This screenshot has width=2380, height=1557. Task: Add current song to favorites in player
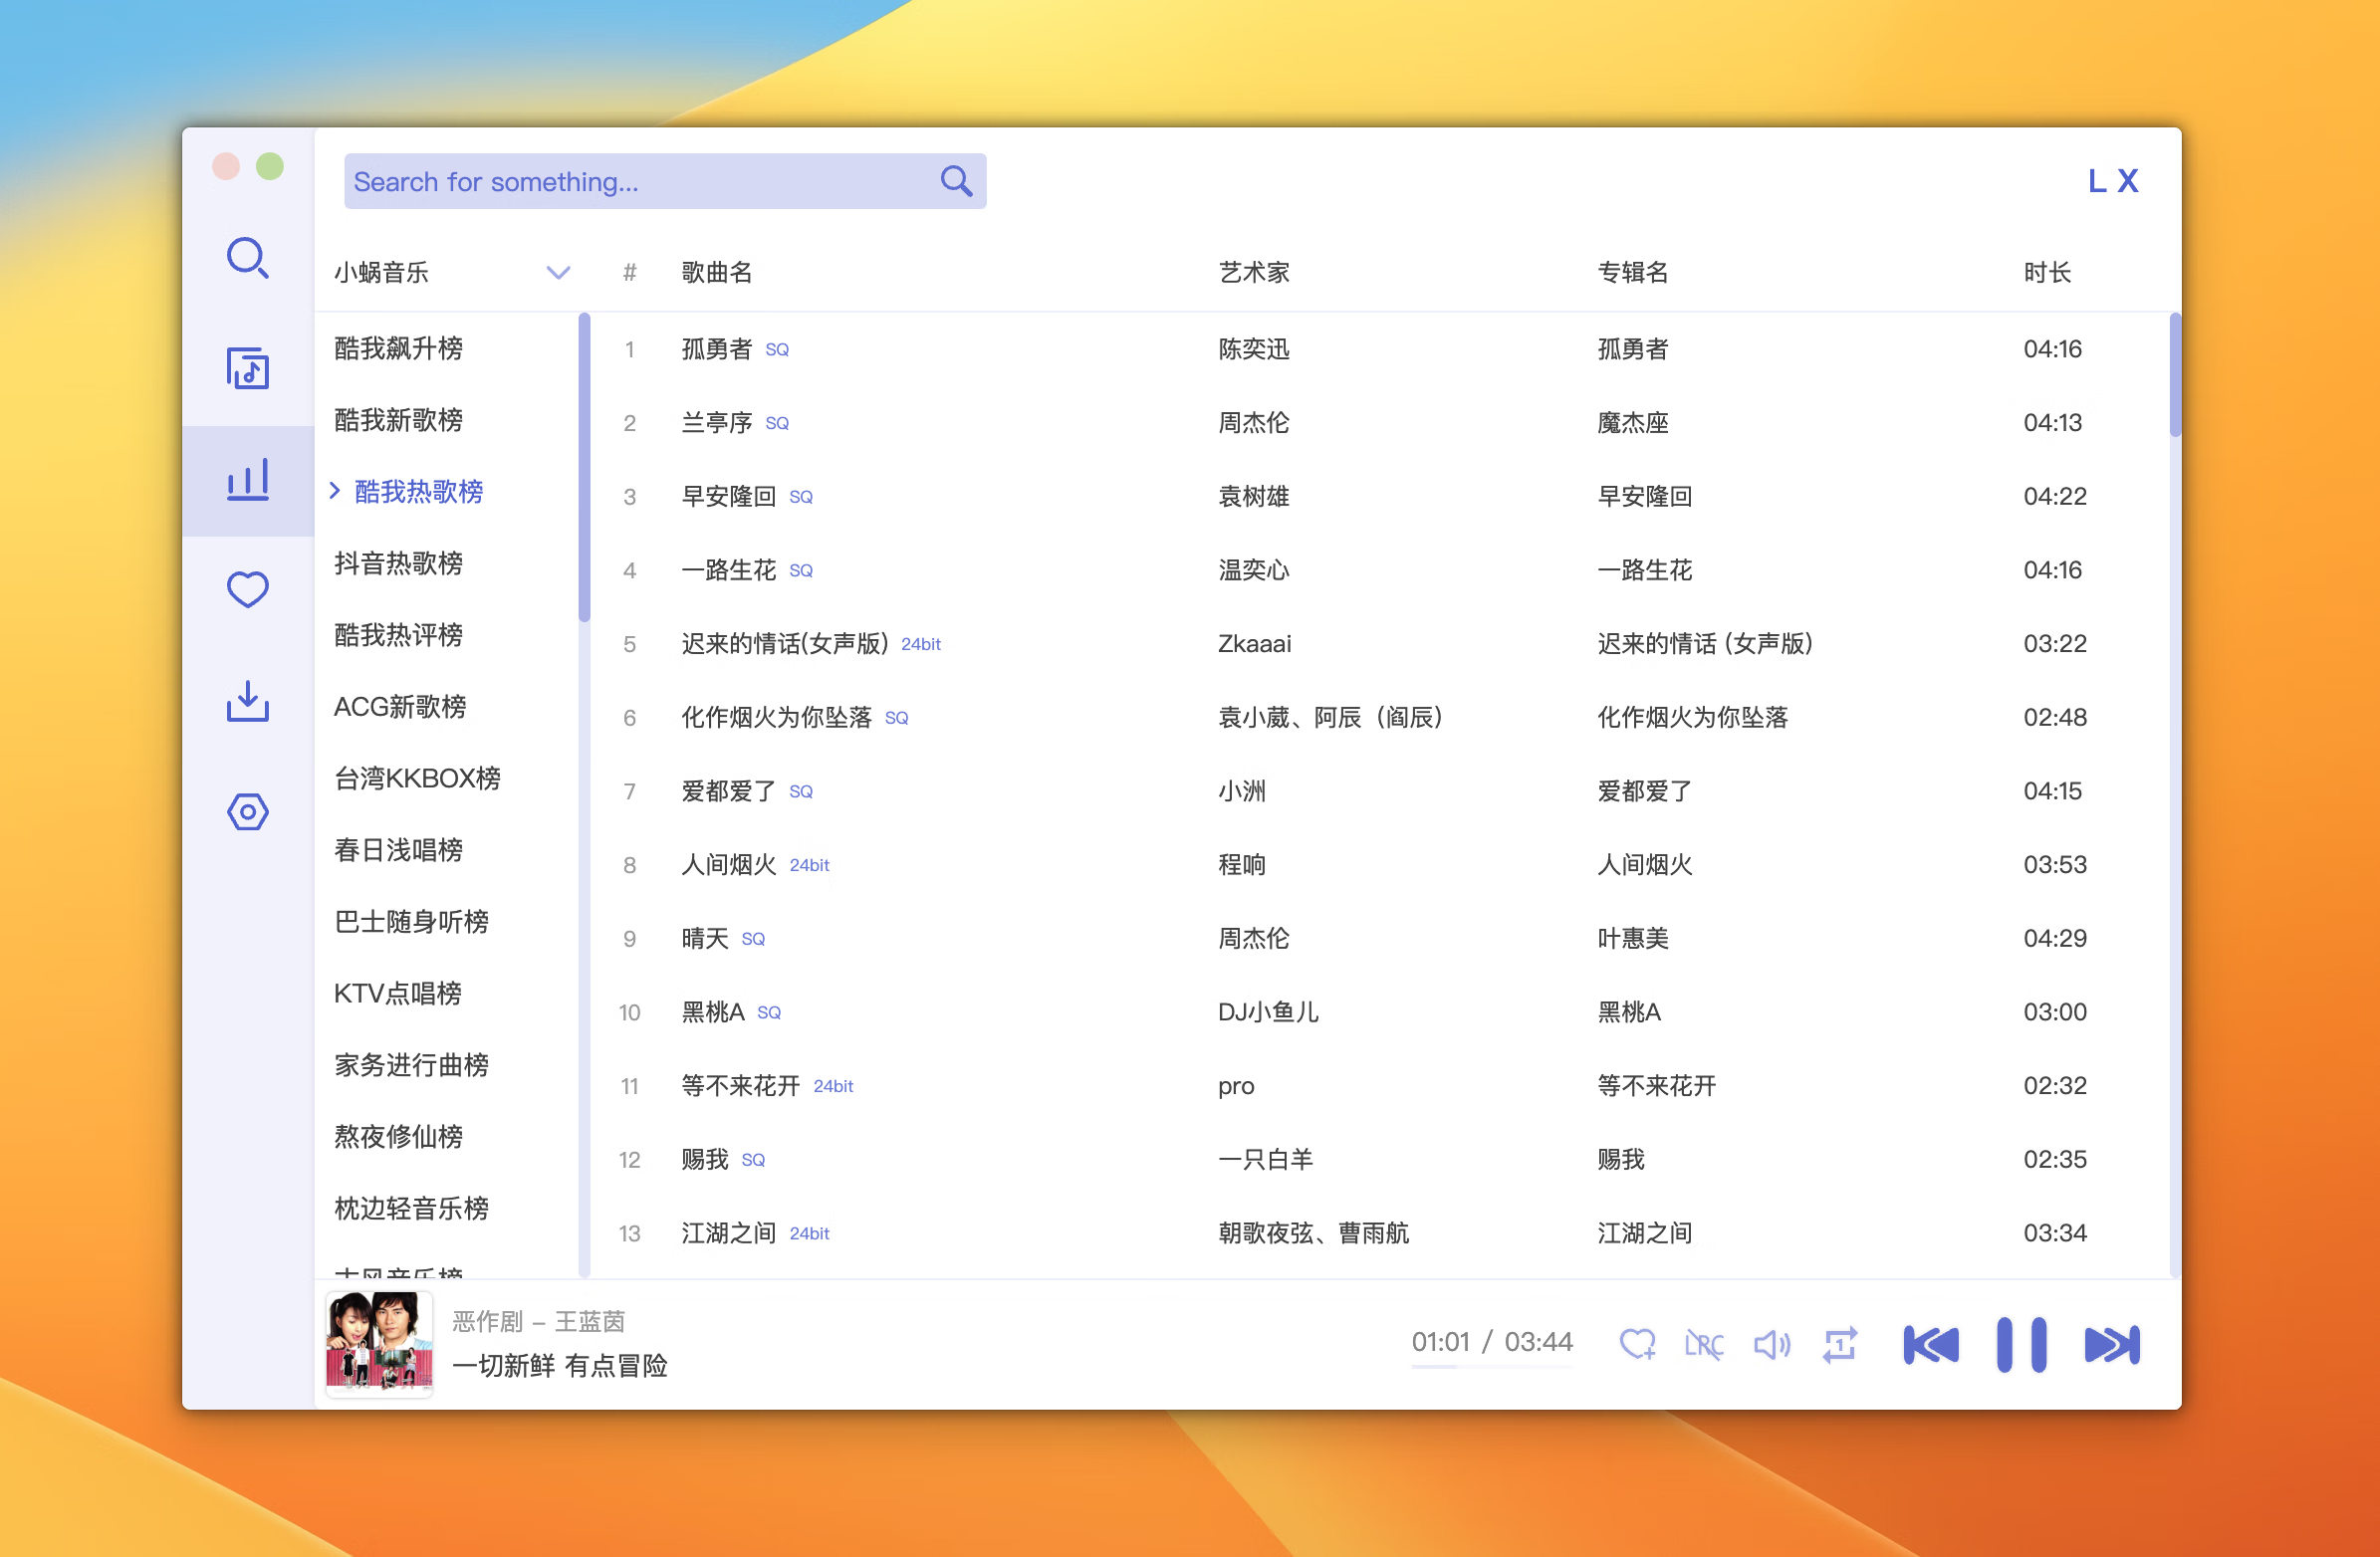pyautogui.click(x=1637, y=1344)
